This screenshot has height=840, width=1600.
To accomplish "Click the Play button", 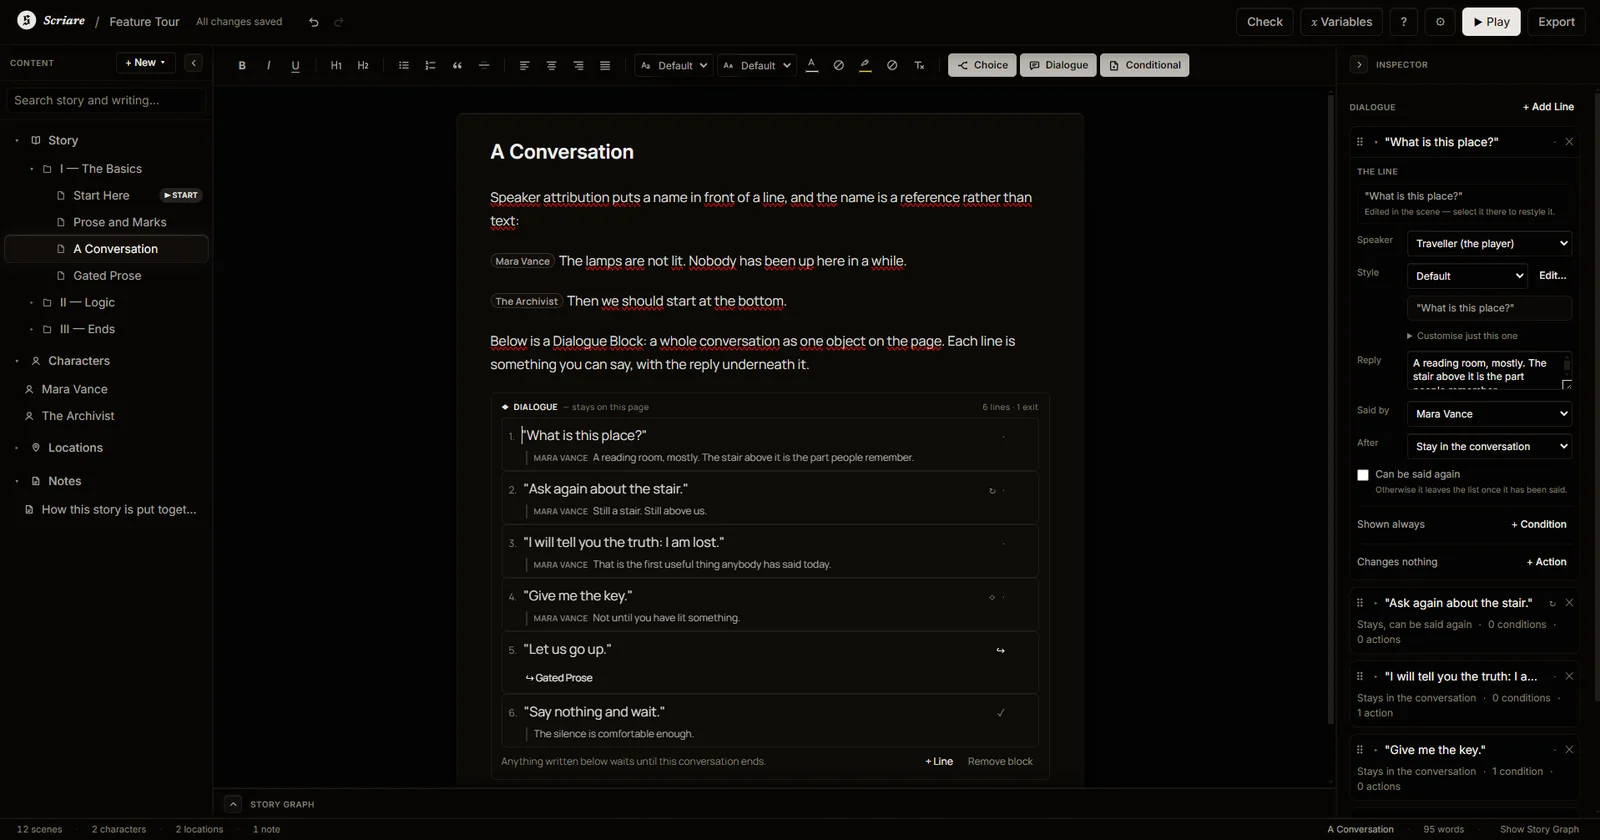I will 1491,22.
